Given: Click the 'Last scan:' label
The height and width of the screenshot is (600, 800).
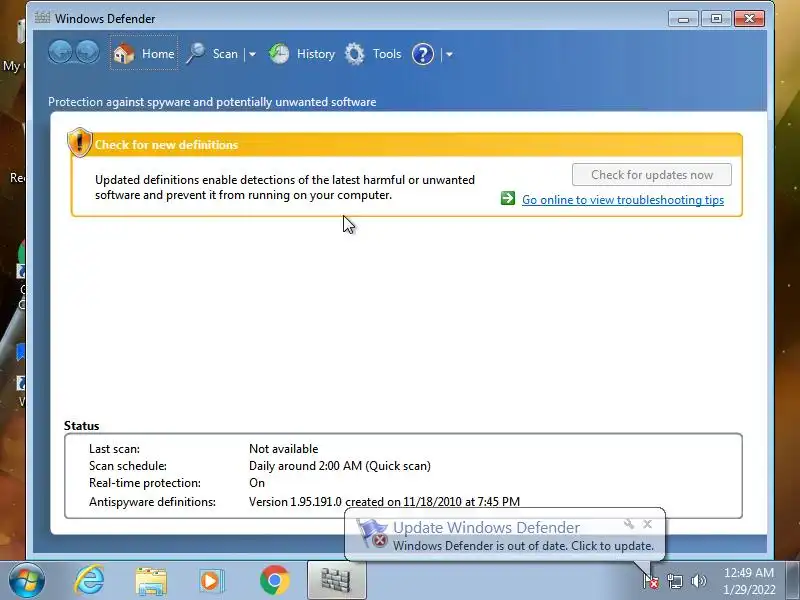Looking at the screenshot, I should [x=114, y=448].
